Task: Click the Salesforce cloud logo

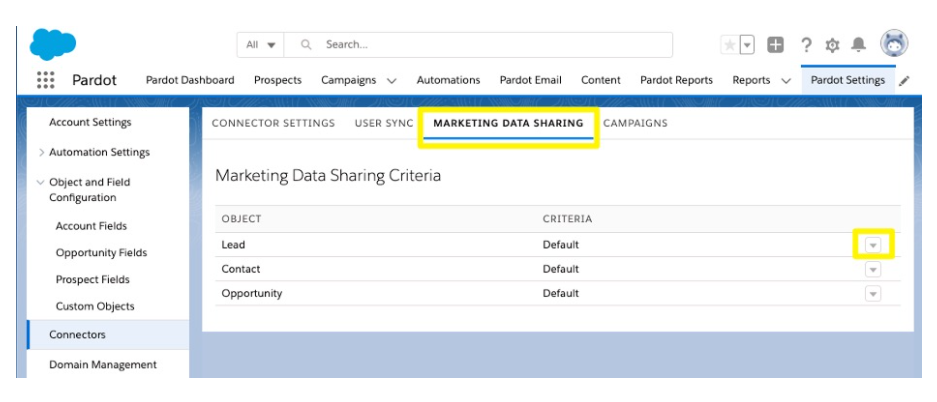Action: pos(53,44)
